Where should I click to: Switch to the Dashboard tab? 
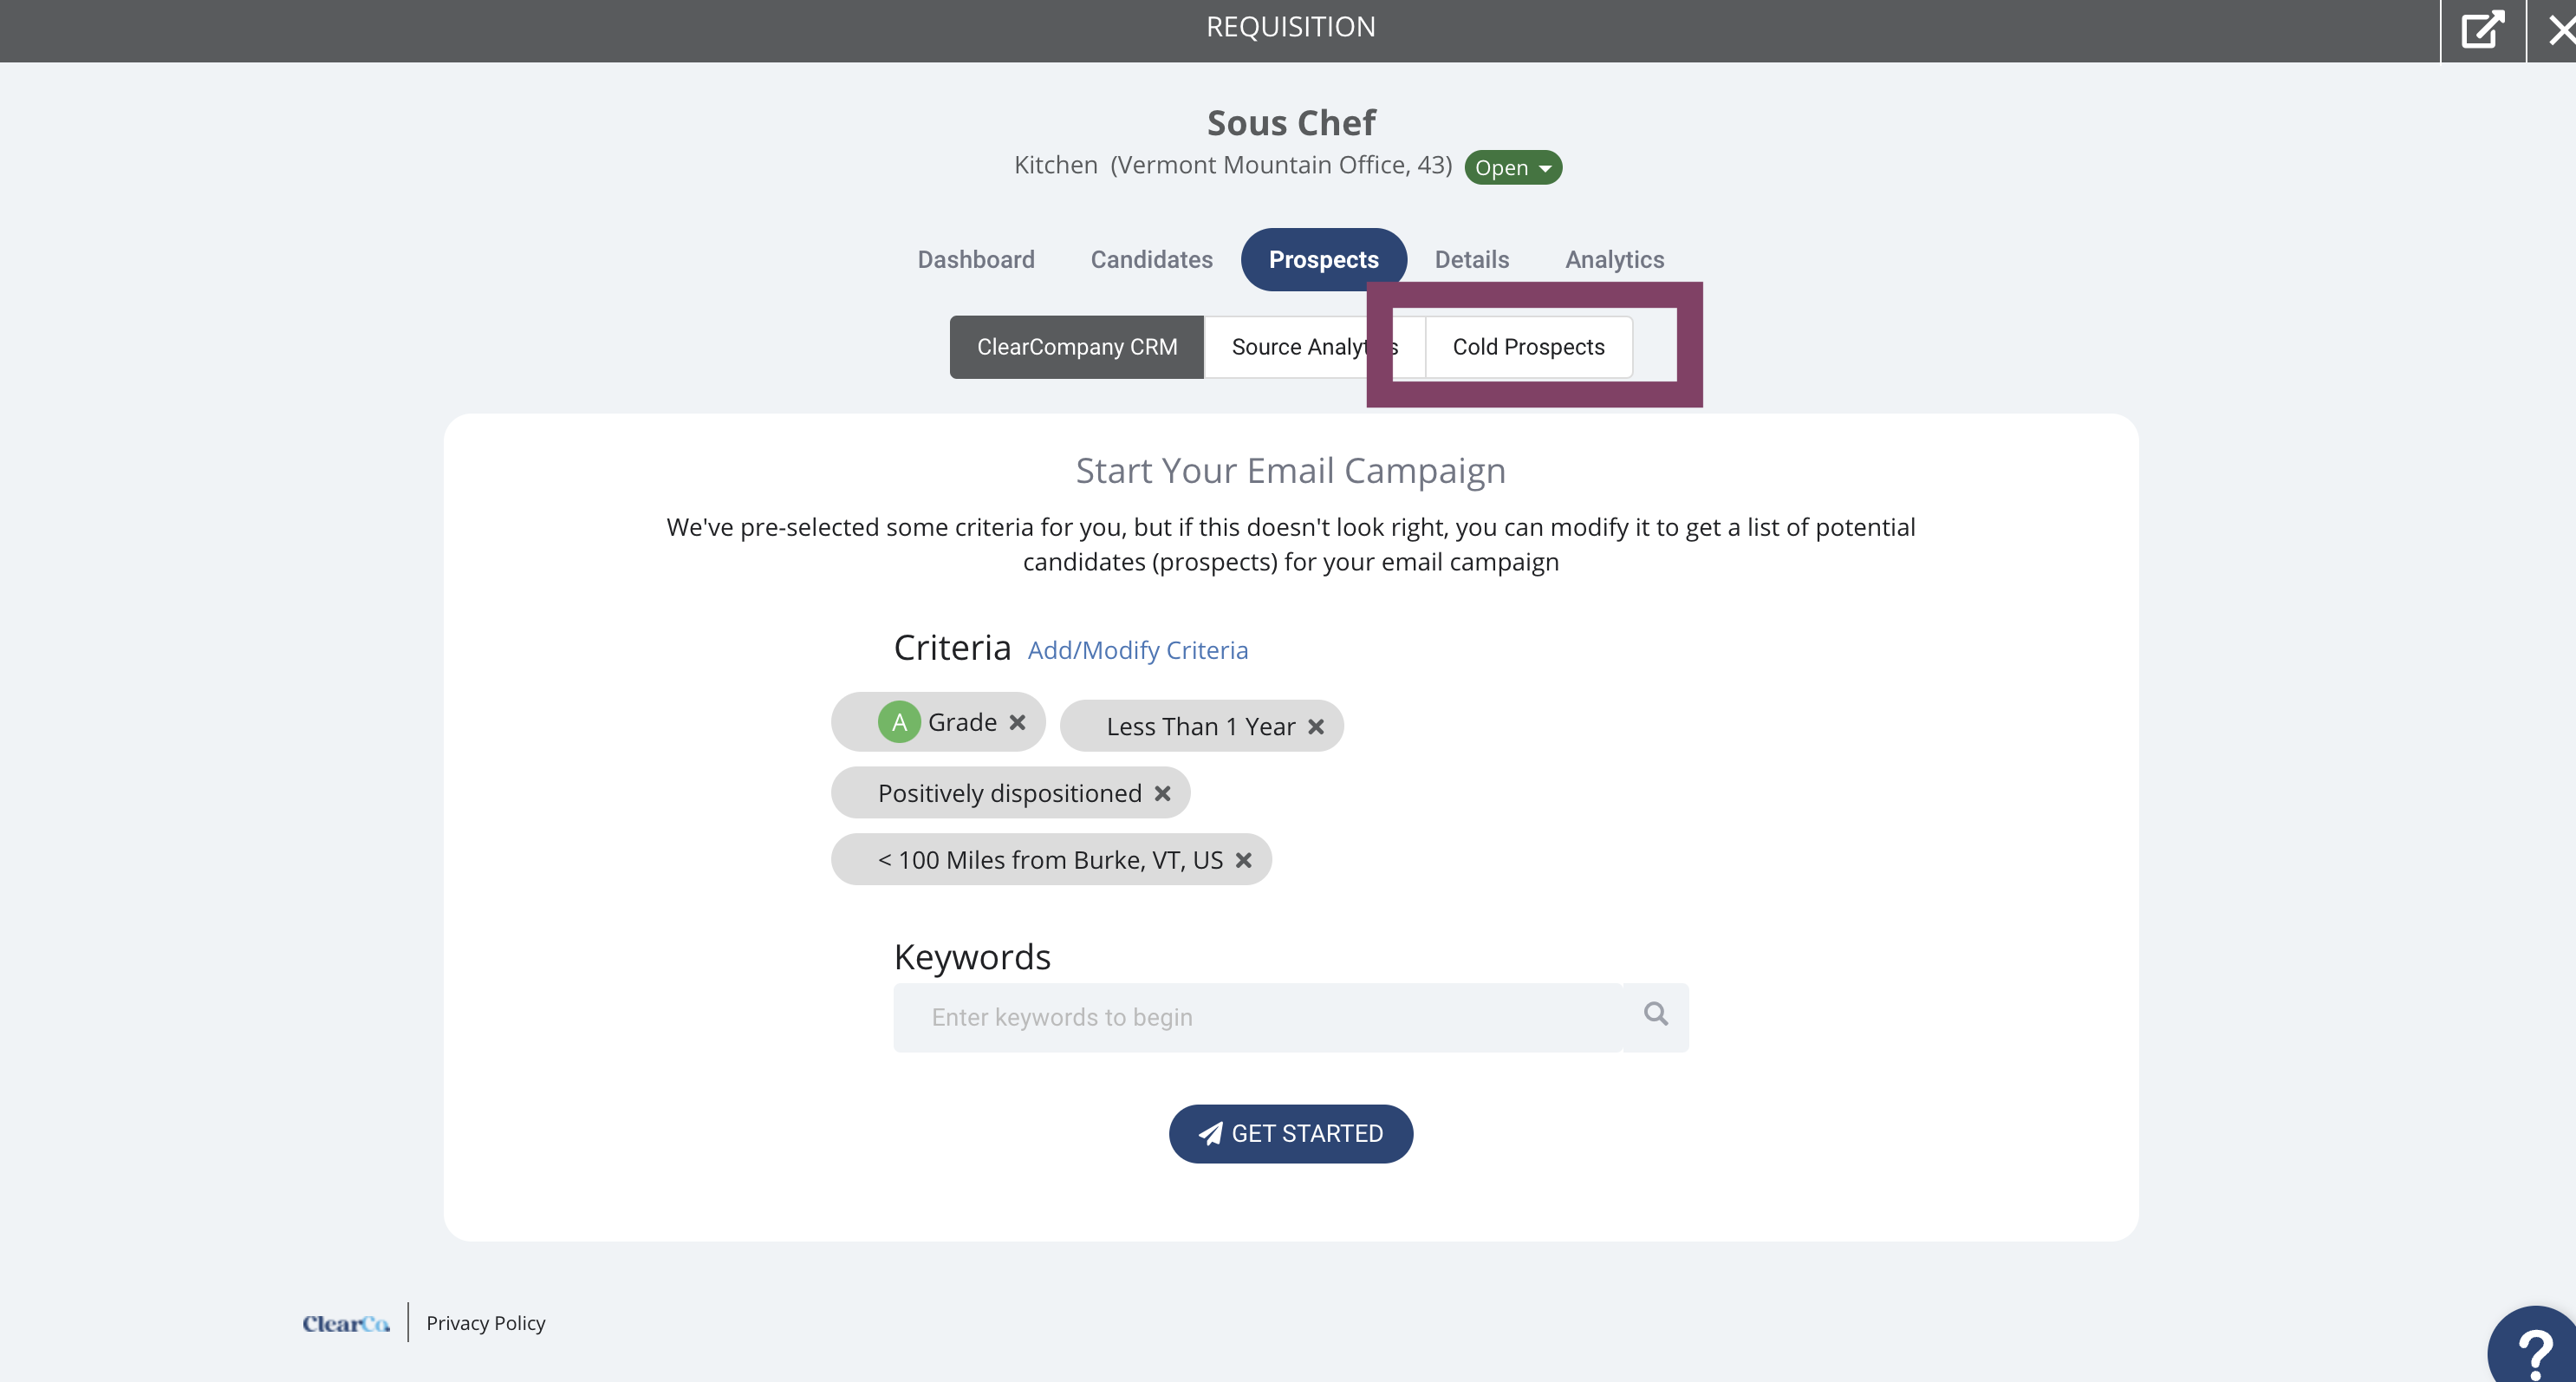tap(976, 260)
